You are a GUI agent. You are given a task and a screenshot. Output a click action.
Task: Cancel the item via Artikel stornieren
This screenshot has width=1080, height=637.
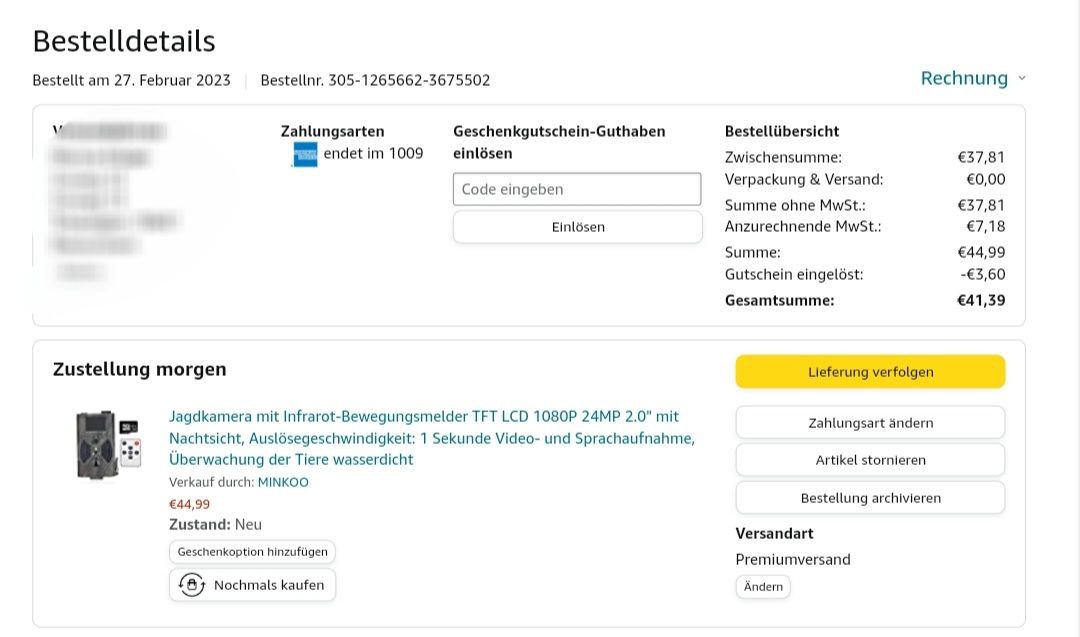tap(870, 460)
